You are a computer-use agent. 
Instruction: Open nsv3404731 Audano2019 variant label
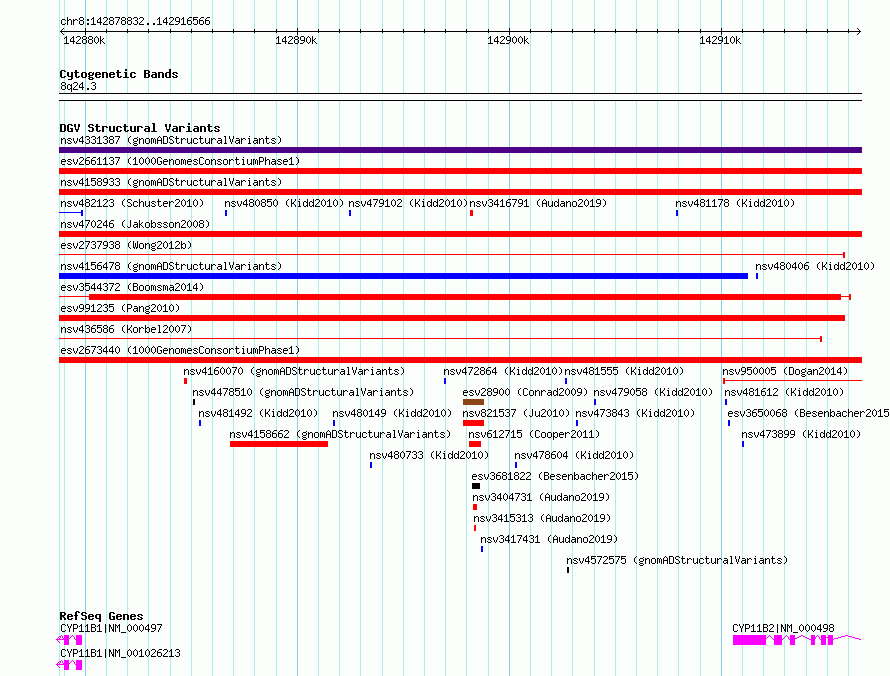pyautogui.click(x=541, y=497)
